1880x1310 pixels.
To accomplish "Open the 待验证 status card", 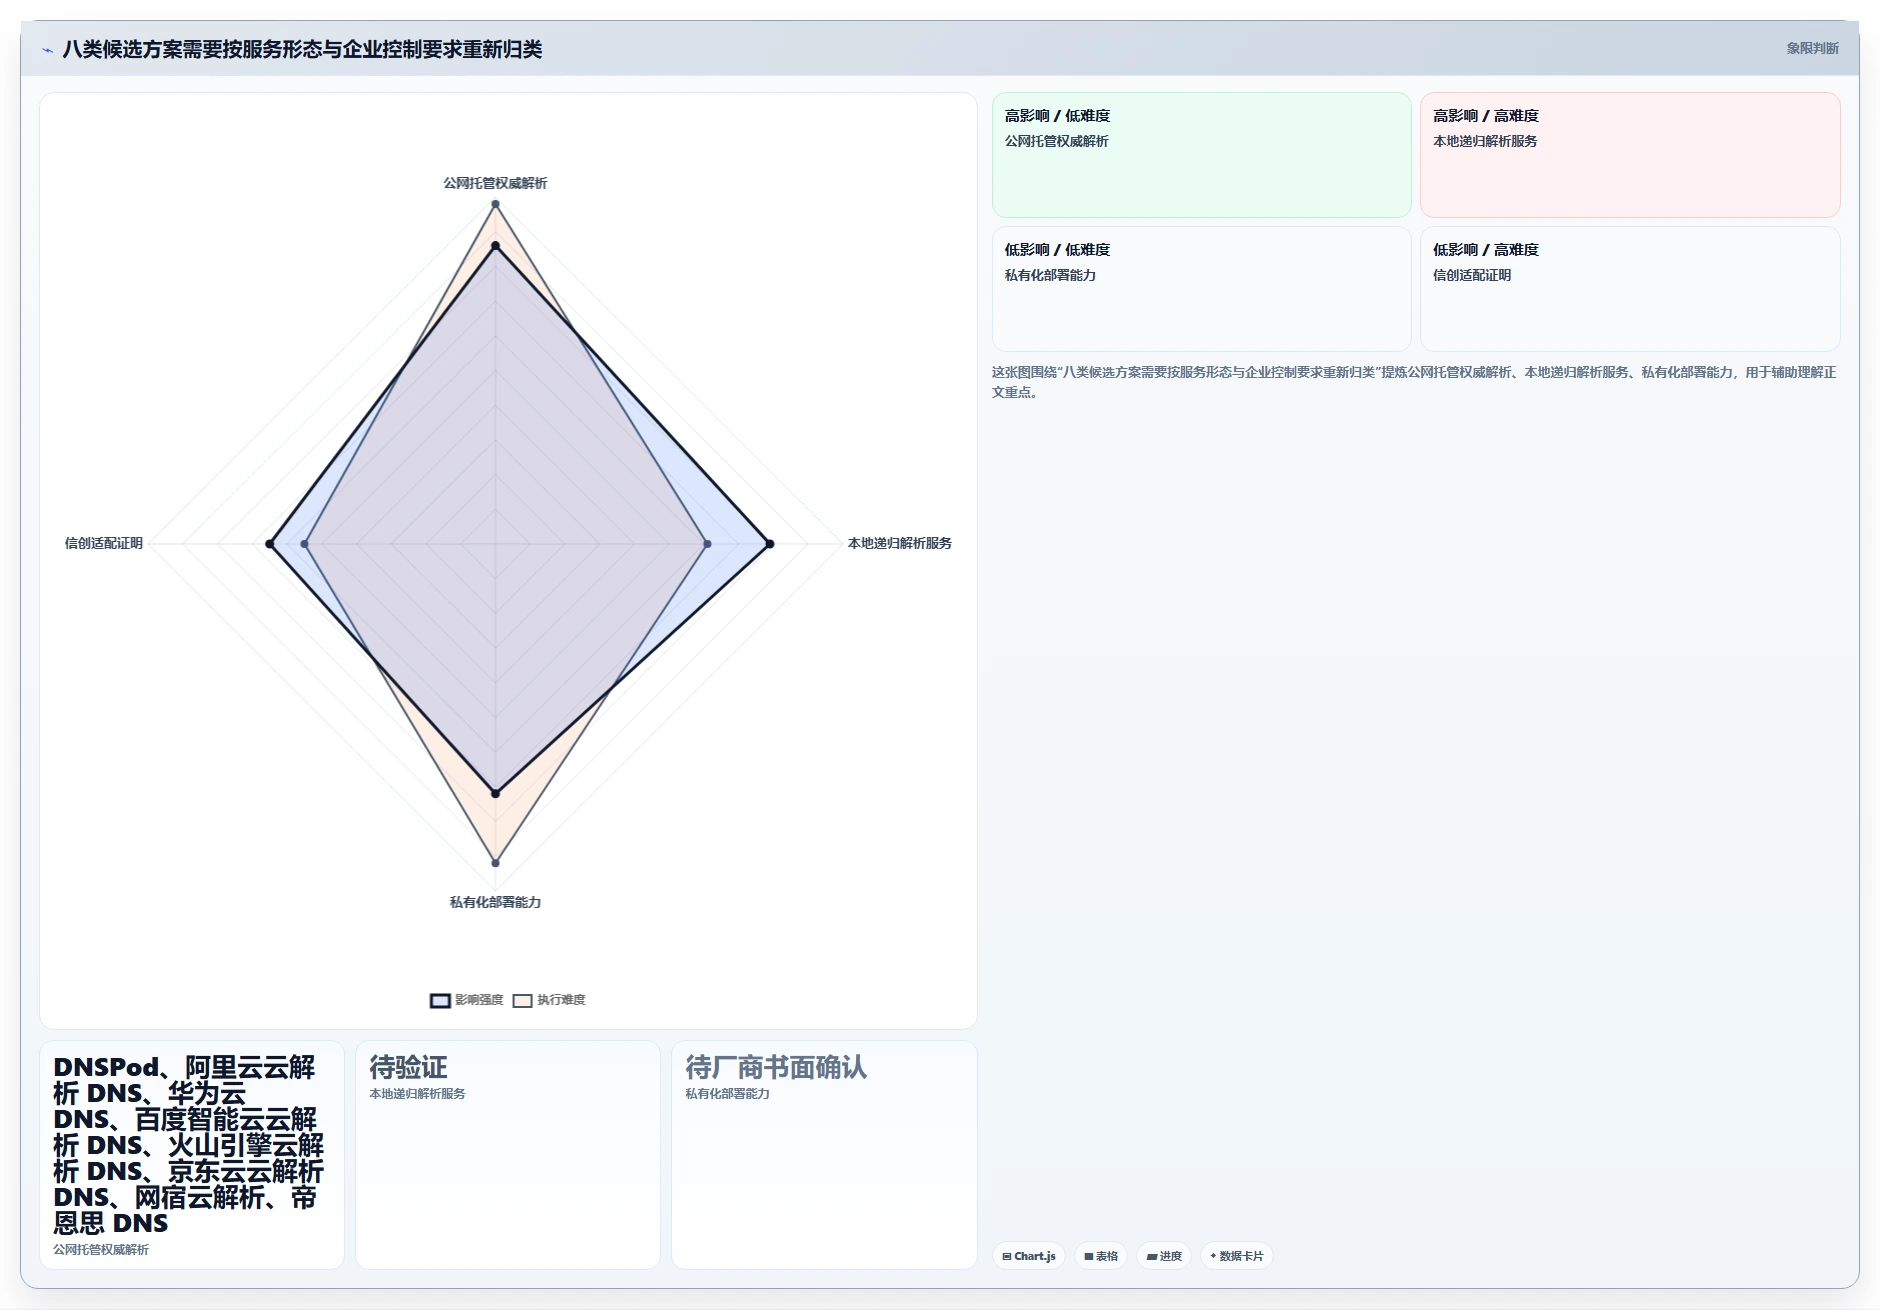I will 508,1155.
